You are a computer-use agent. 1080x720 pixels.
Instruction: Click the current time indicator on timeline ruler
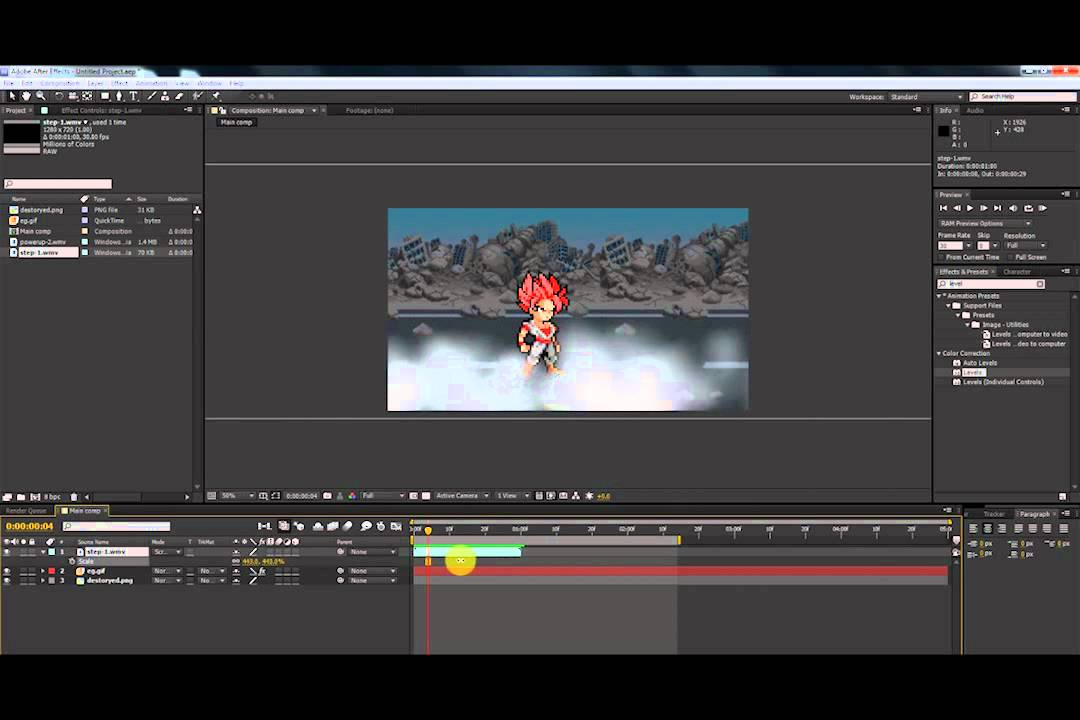428,530
